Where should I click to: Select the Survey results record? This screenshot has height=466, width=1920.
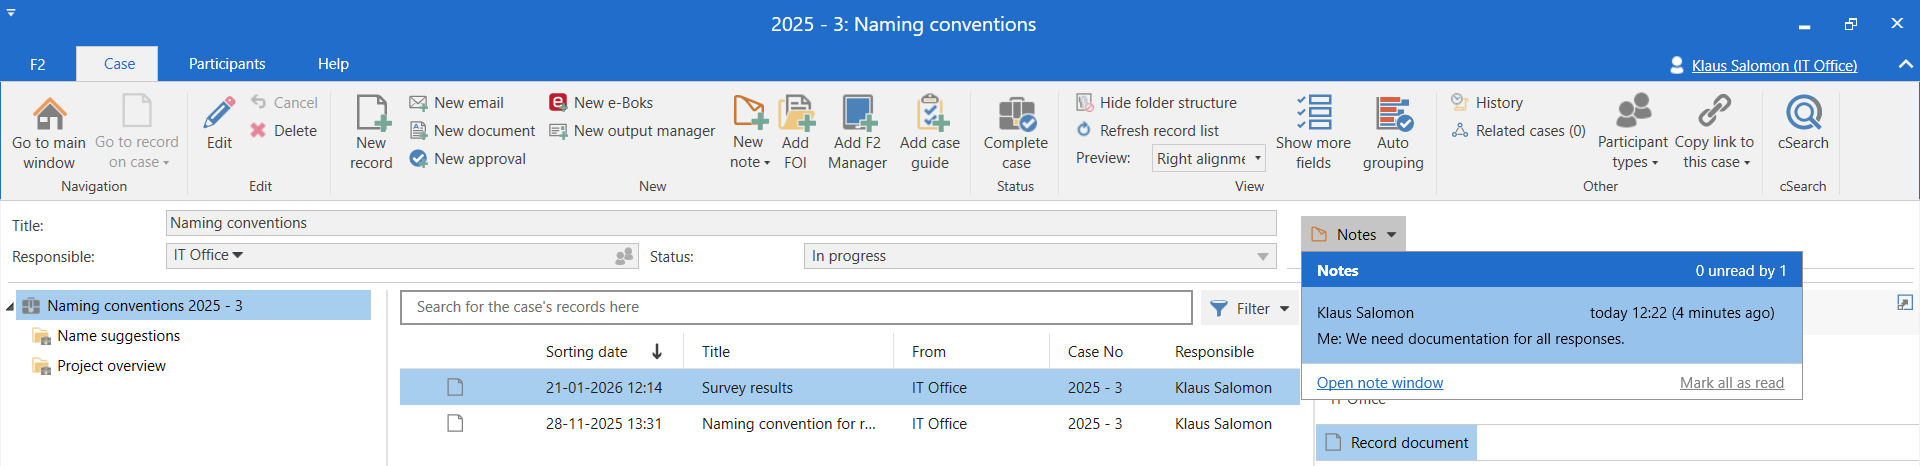pos(849,387)
